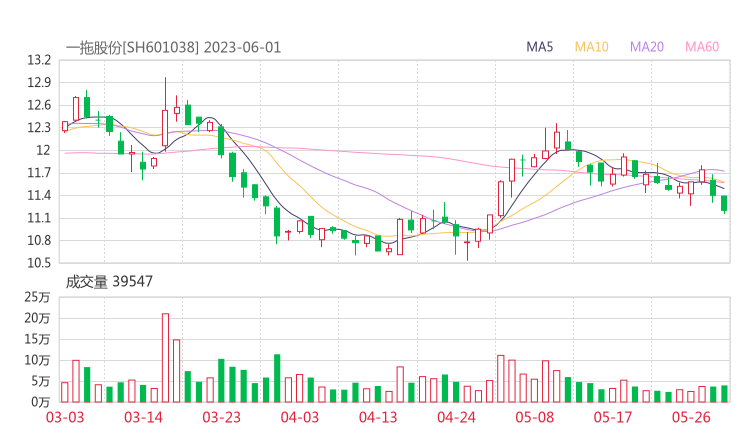The height and width of the screenshot is (440, 740).
Task: Click the last green candlestick at chart's right end
Action: point(724,203)
